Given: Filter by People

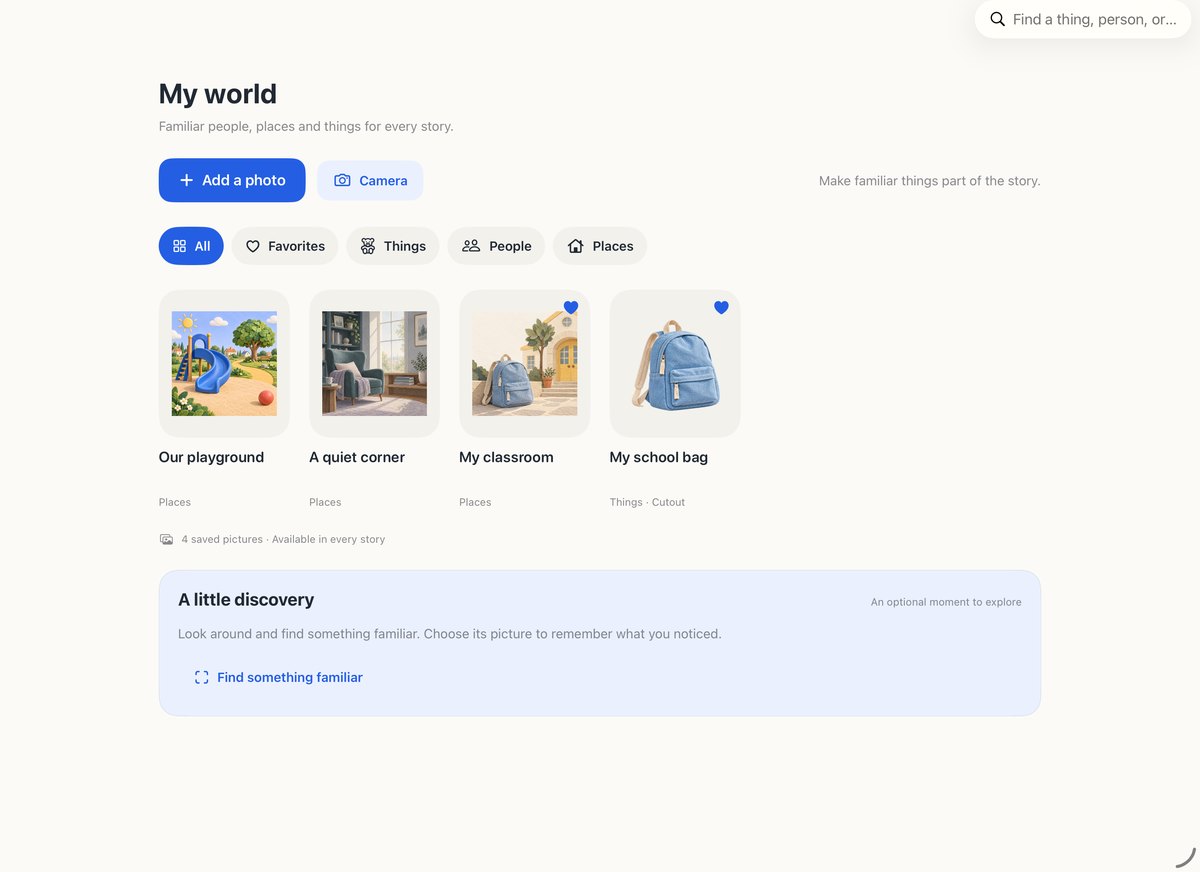Looking at the screenshot, I should tap(496, 246).
